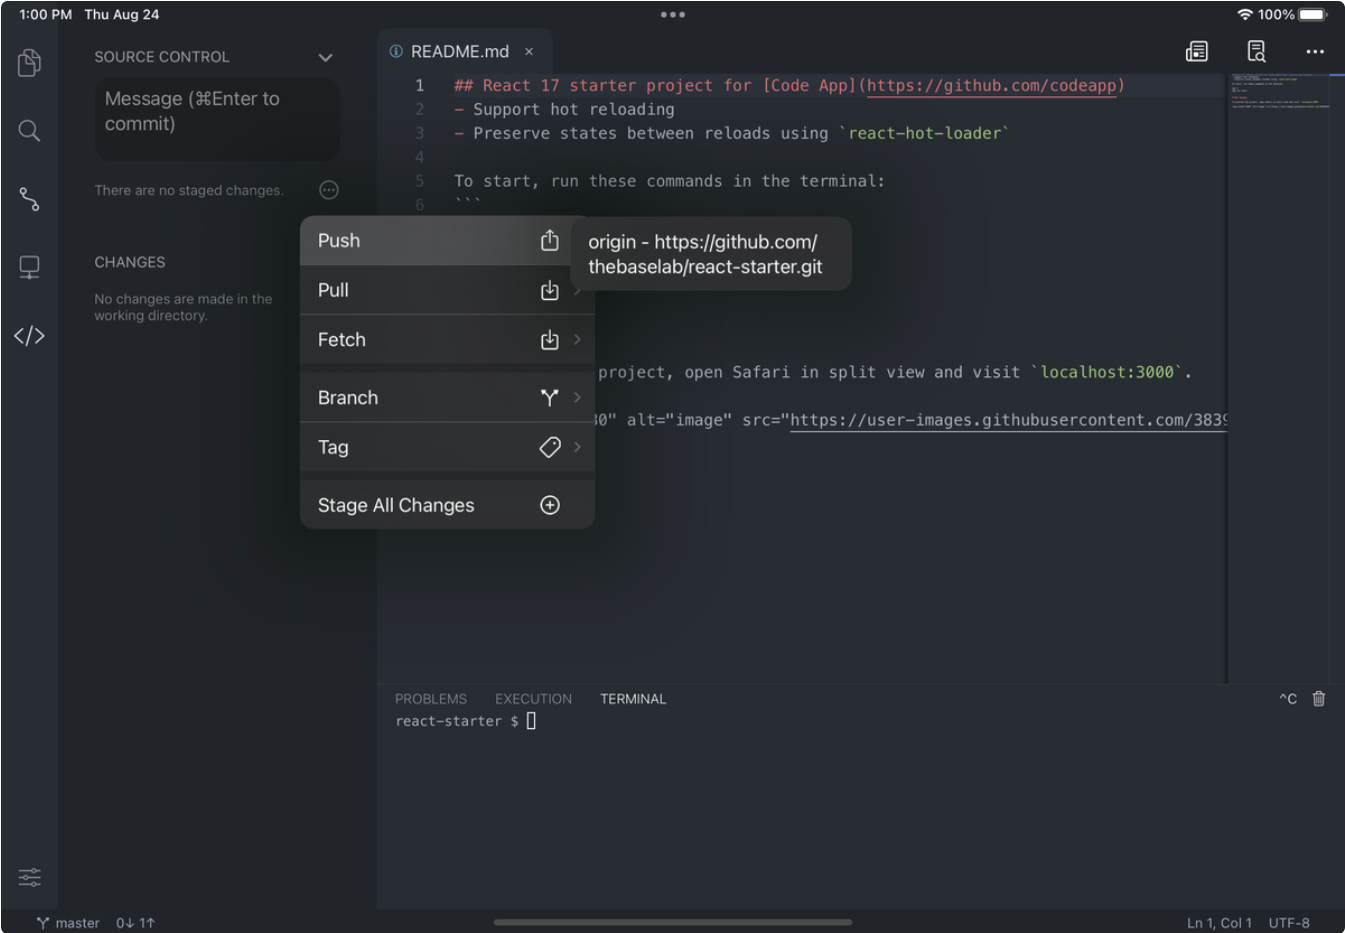Click 'There are no staged changes.' text
Screen dimensions: 1345x933
(189, 190)
